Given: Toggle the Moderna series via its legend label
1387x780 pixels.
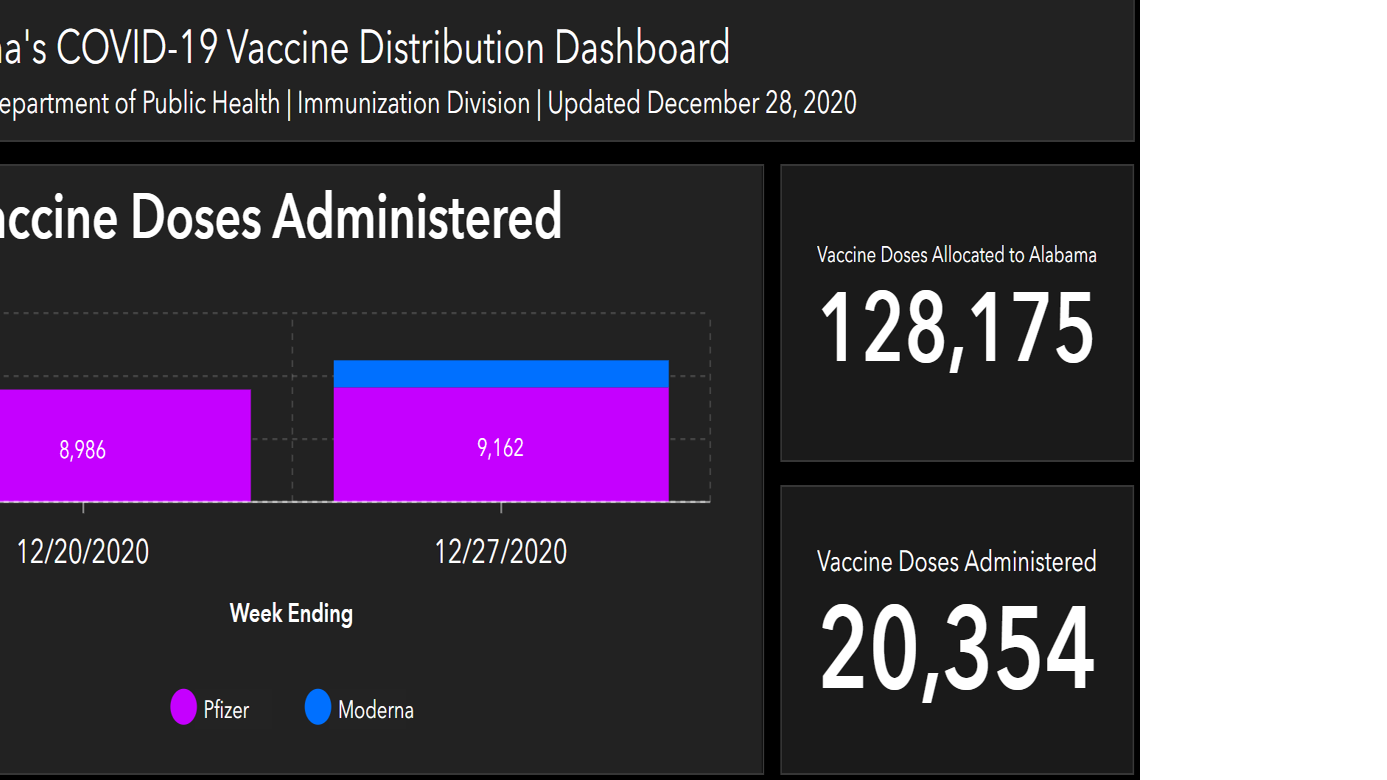Looking at the screenshot, I should (x=375, y=710).
